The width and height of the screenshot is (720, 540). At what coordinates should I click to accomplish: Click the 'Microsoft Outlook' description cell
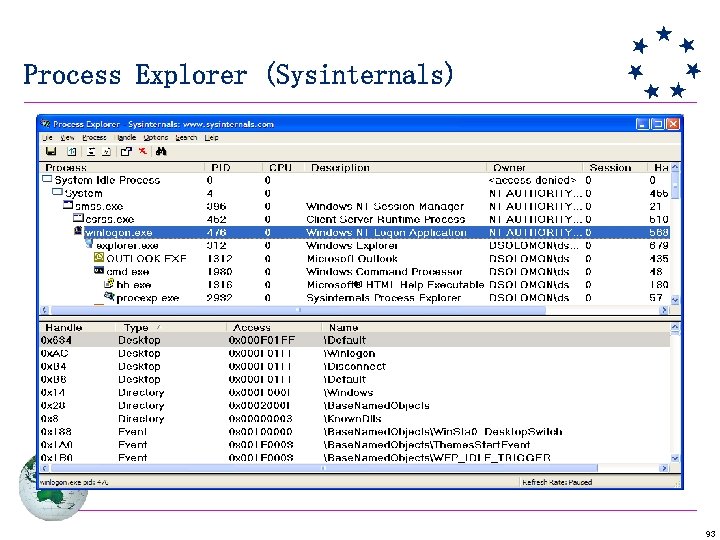point(352,259)
